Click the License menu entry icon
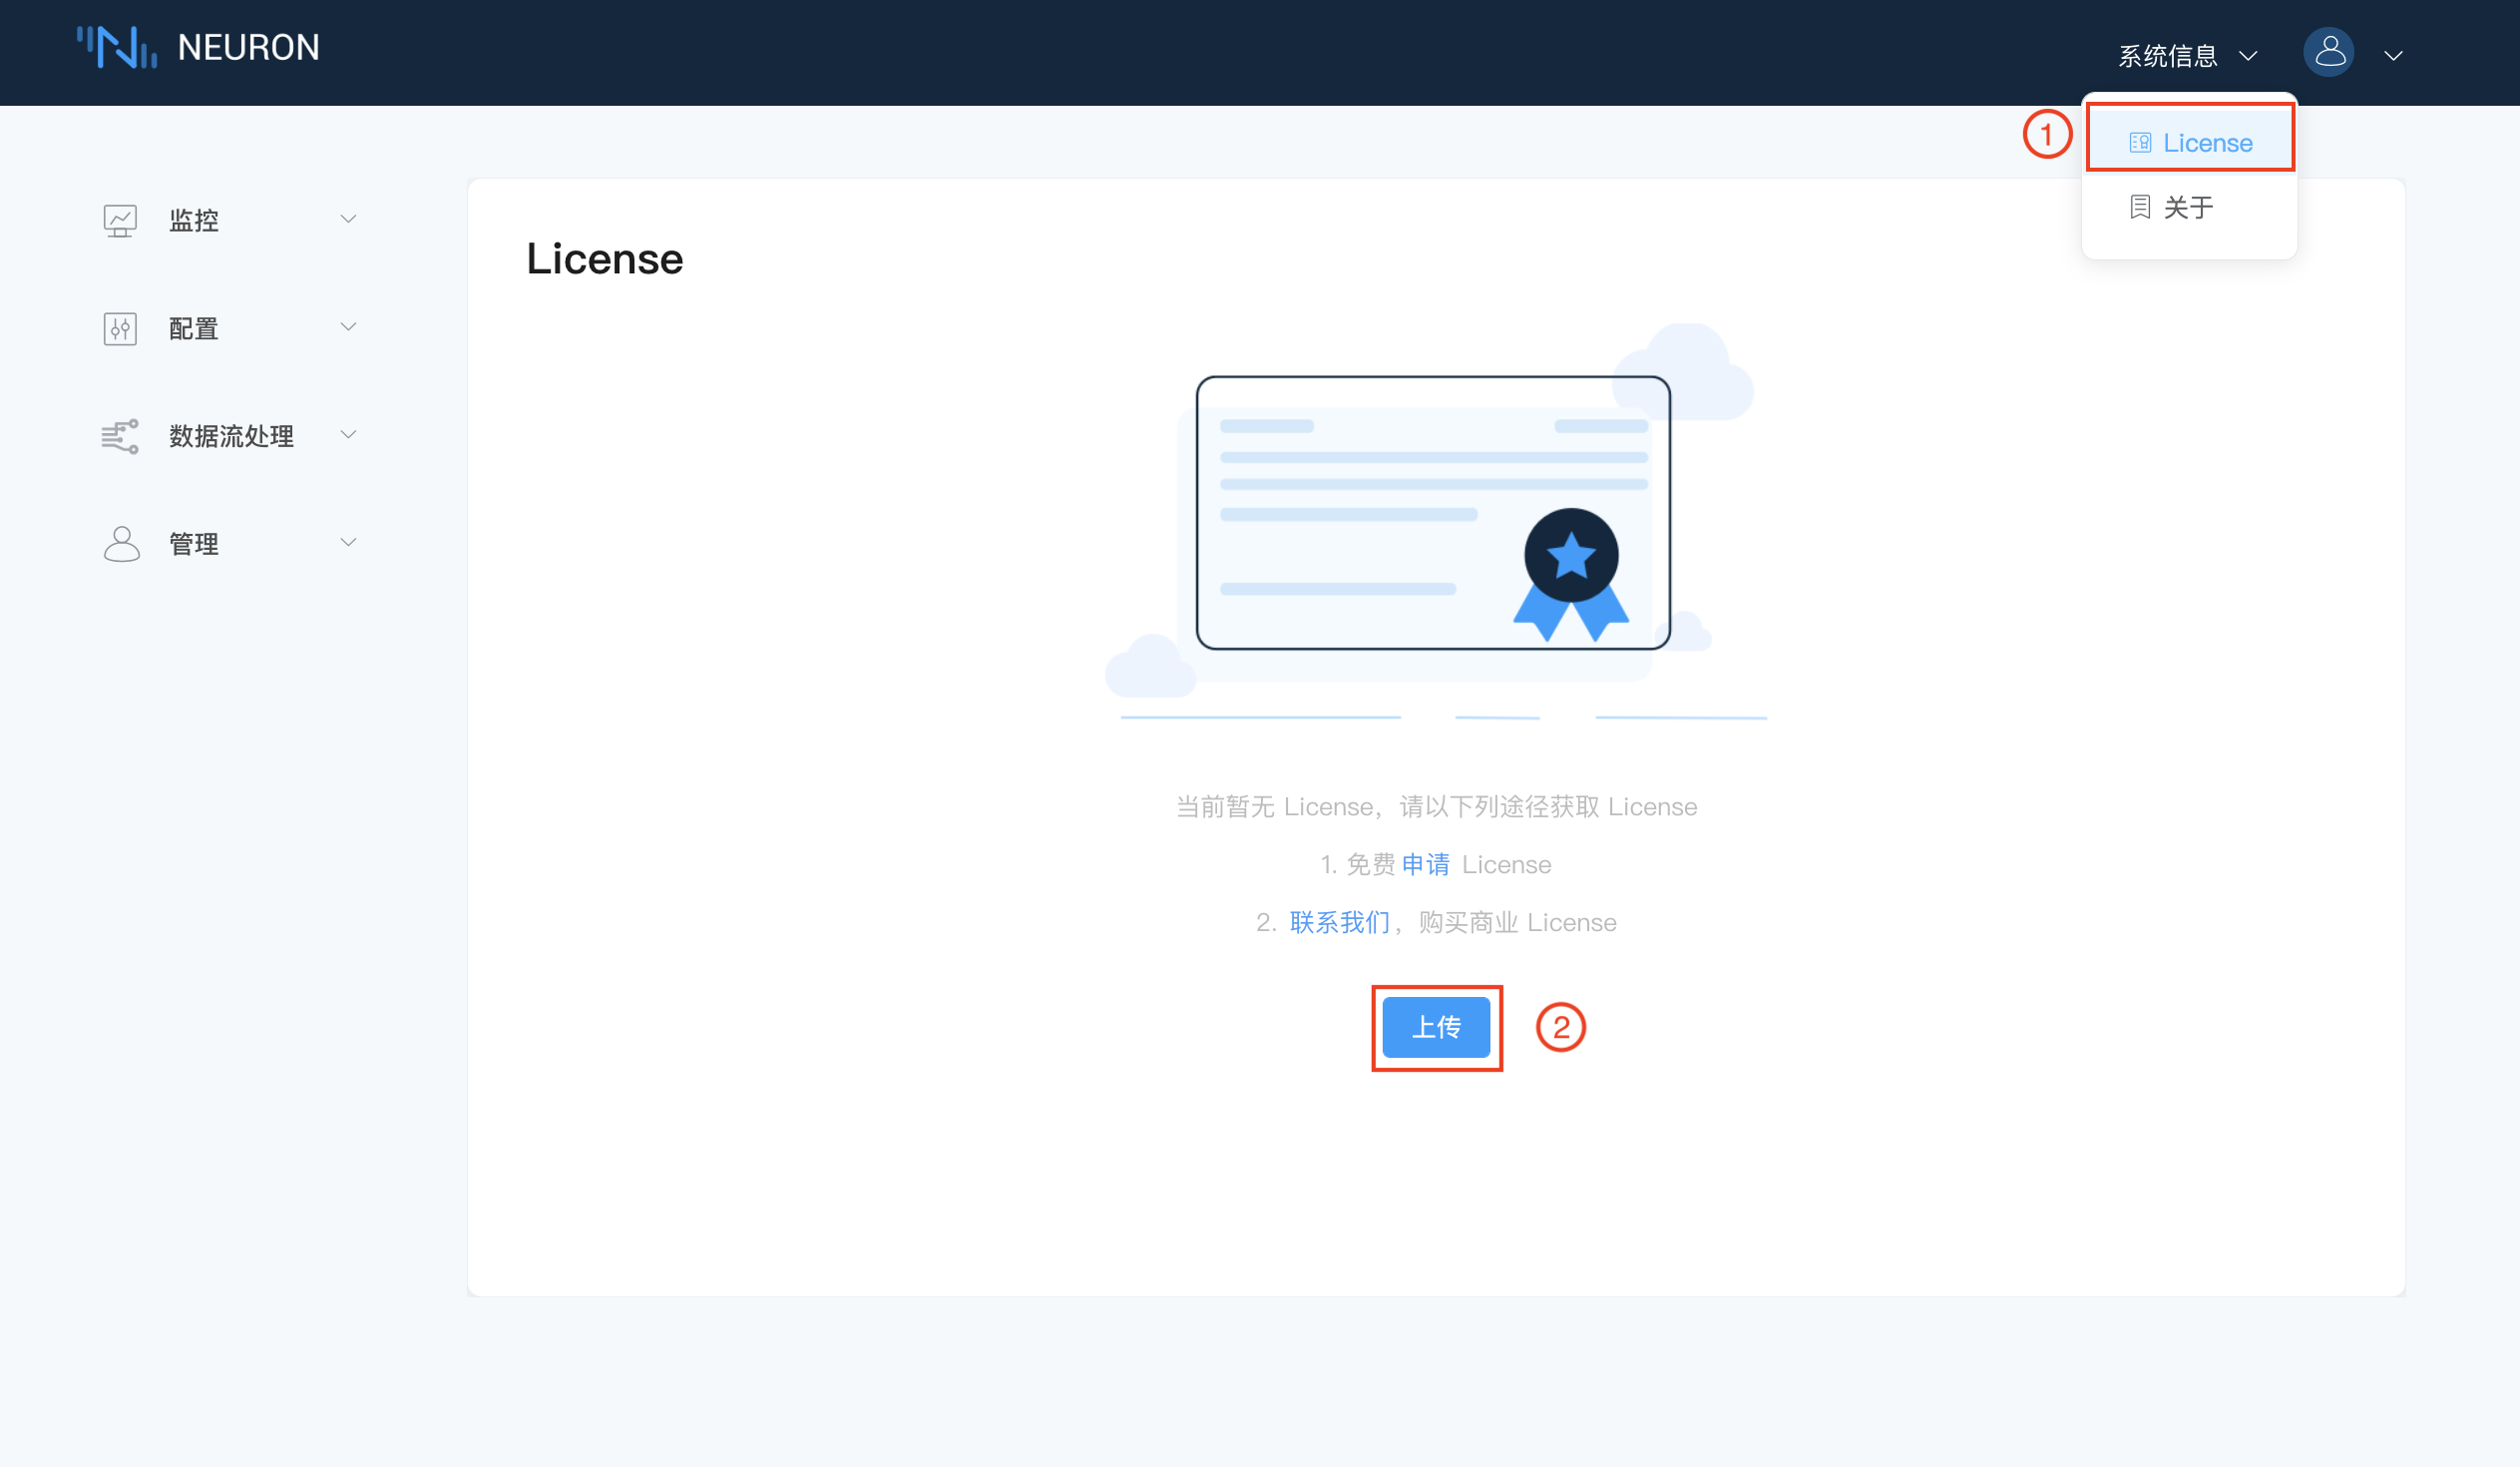The width and height of the screenshot is (2520, 1467). pyautogui.click(x=2139, y=143)
